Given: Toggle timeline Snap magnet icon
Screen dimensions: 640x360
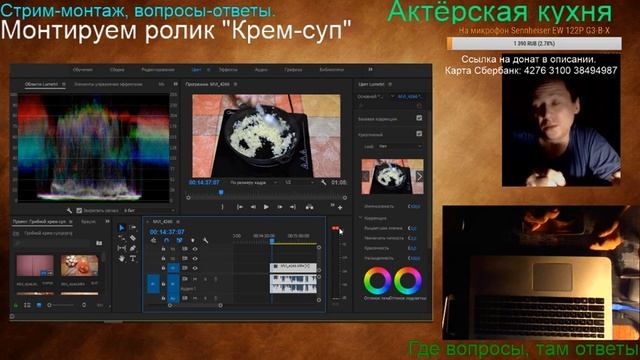Looking at the screenshot, I should (166, 241).
